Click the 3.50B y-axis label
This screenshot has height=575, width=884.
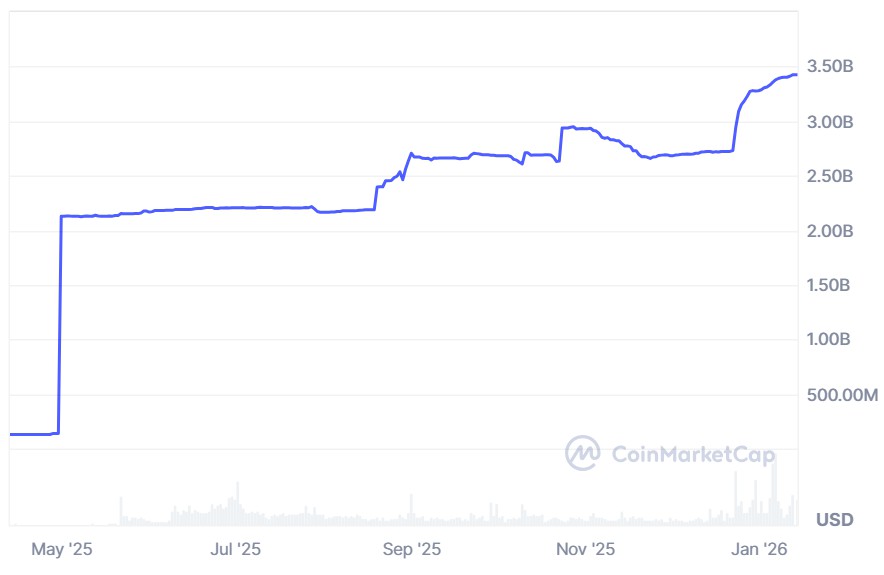(x=830, y=67)
